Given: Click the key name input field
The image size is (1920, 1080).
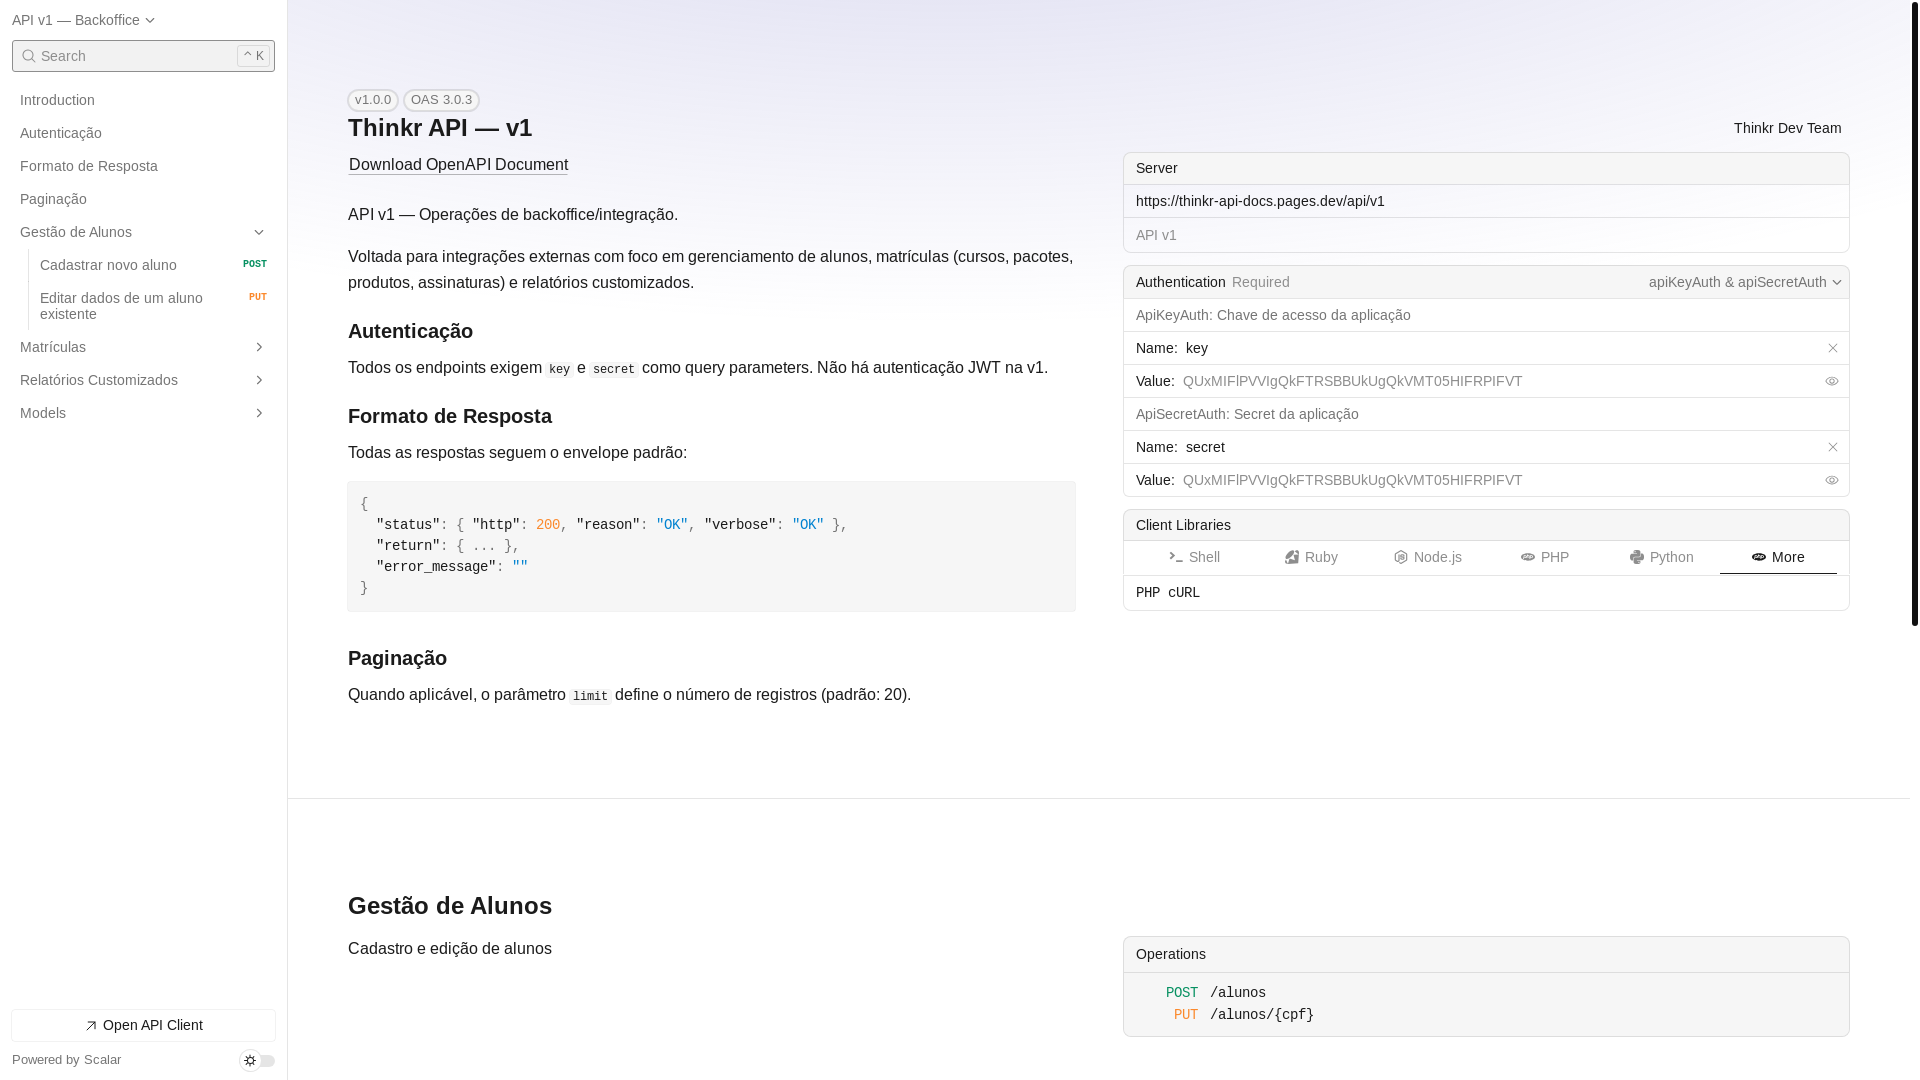Looking at the screenshot, I should (x=1502, y=348).
